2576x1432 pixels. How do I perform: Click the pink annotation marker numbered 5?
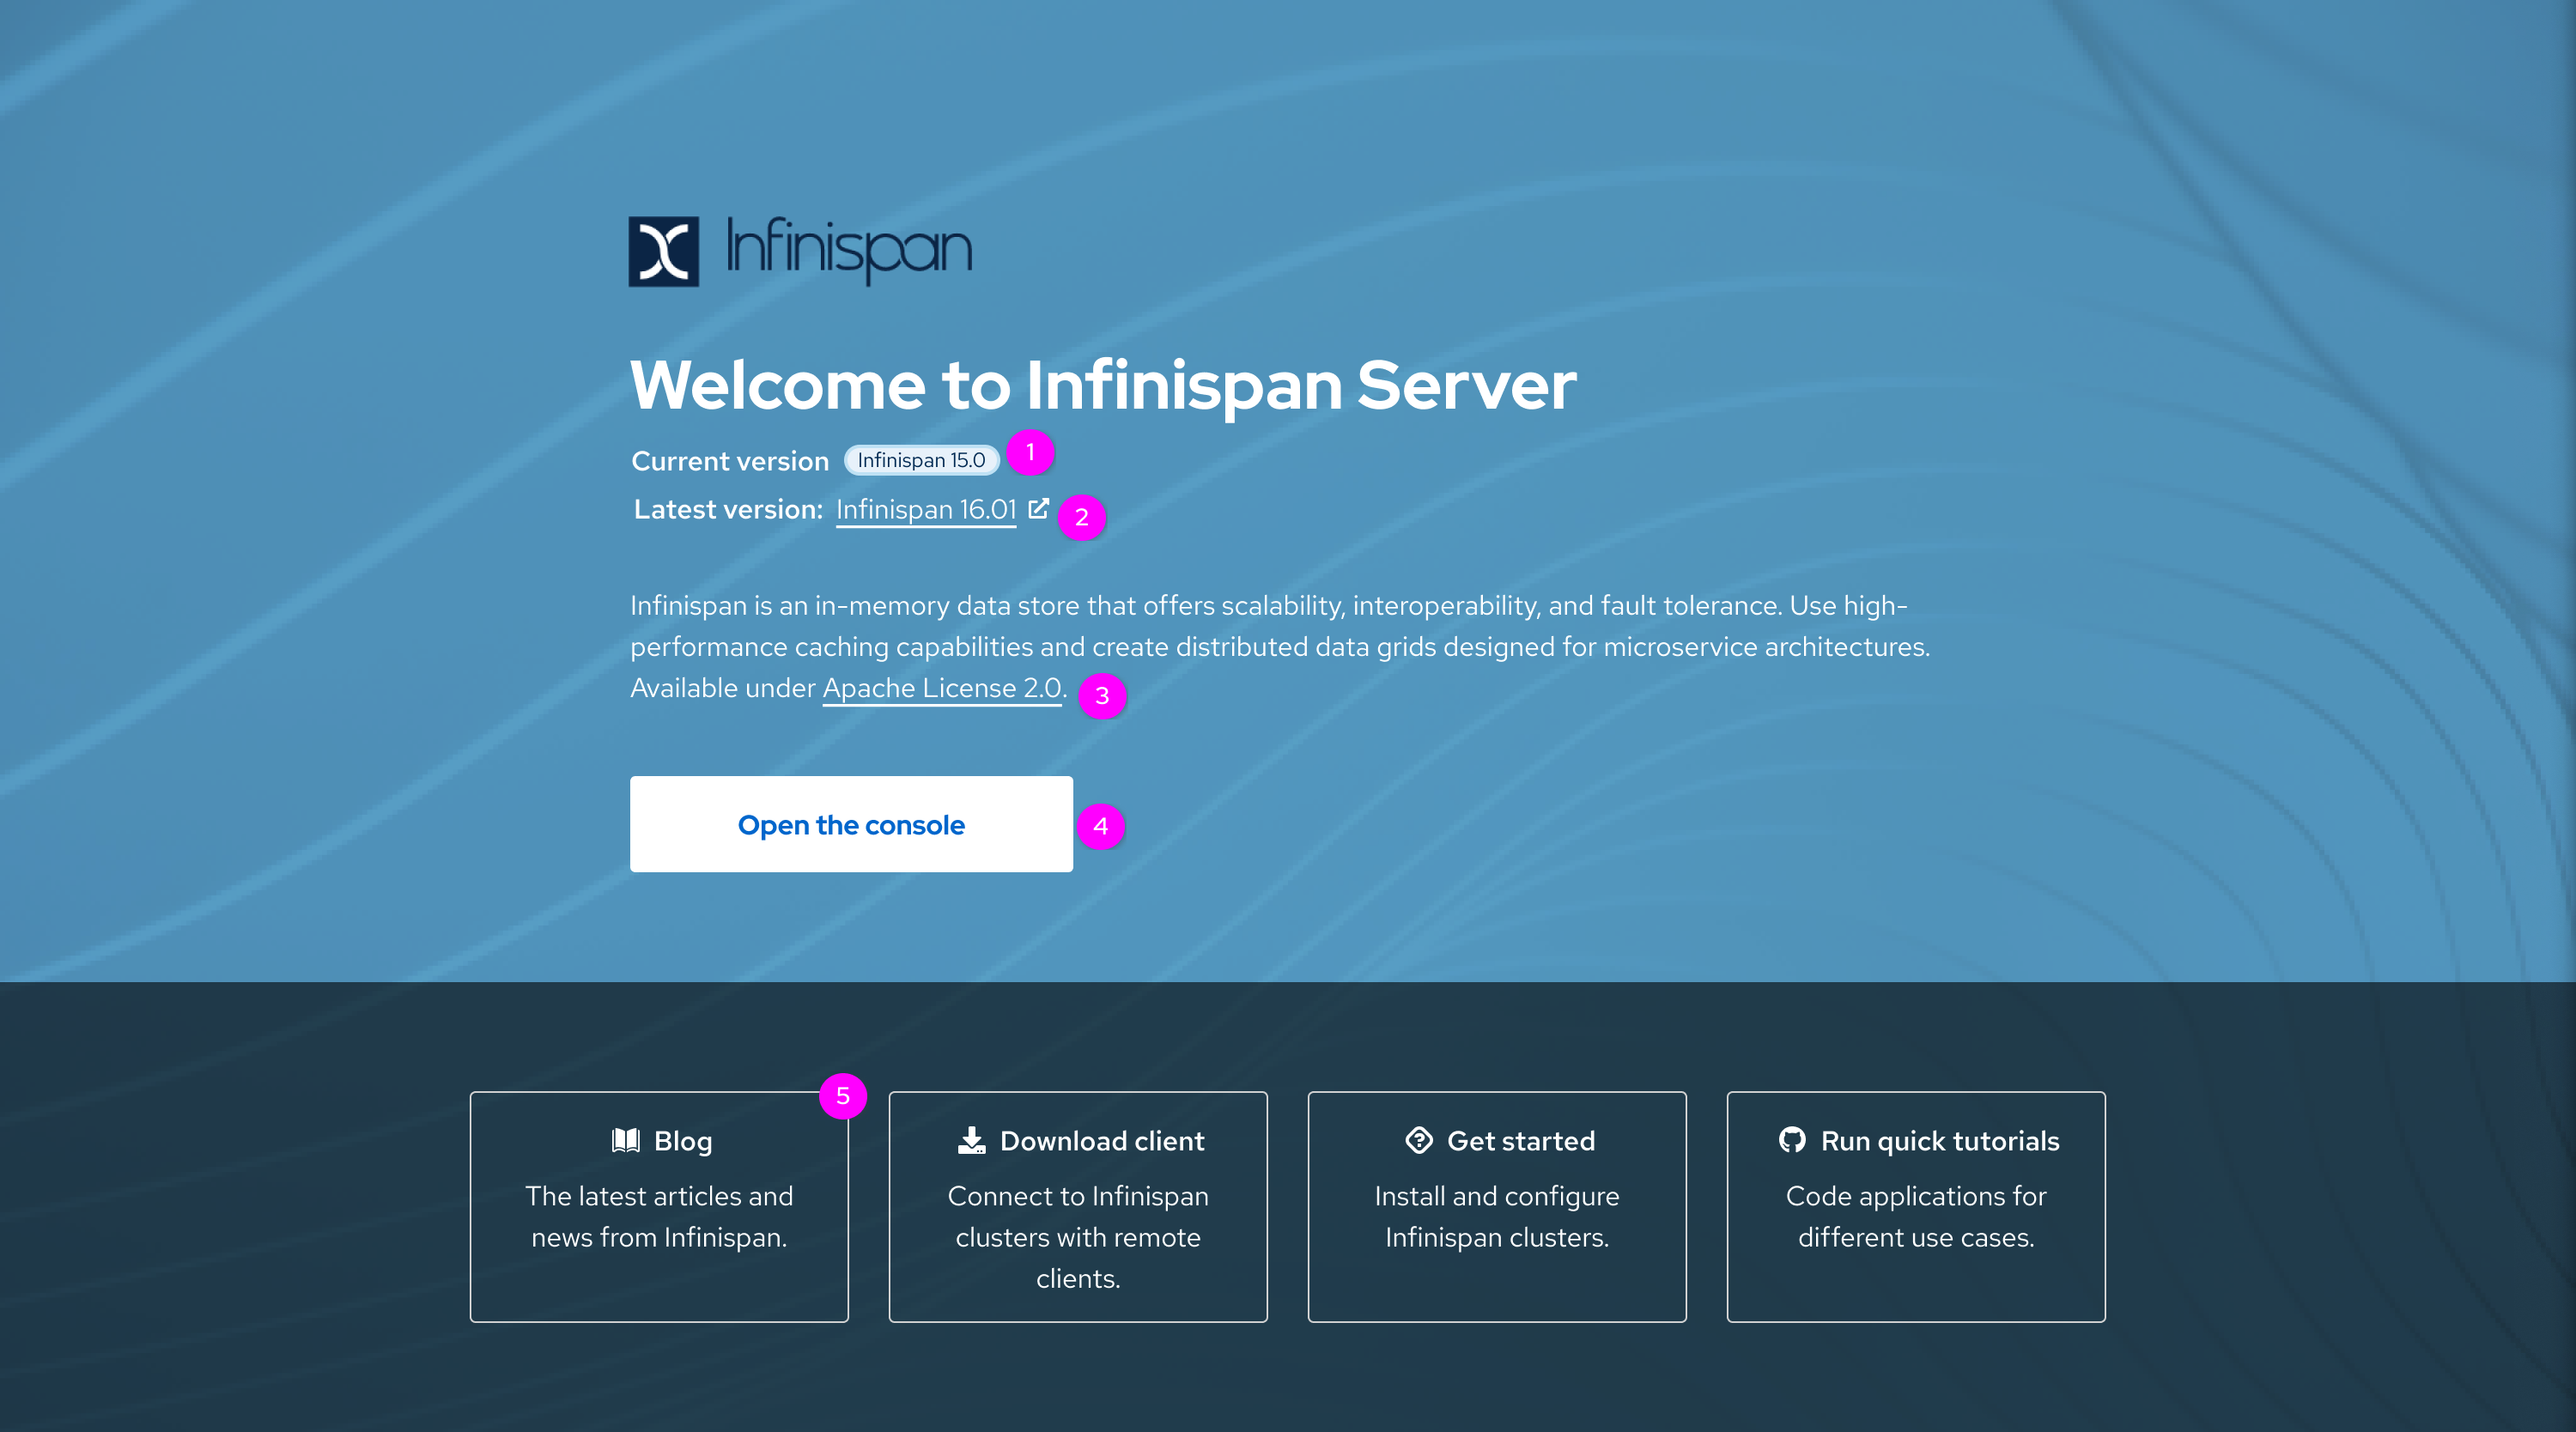[x=842, y=1096]
